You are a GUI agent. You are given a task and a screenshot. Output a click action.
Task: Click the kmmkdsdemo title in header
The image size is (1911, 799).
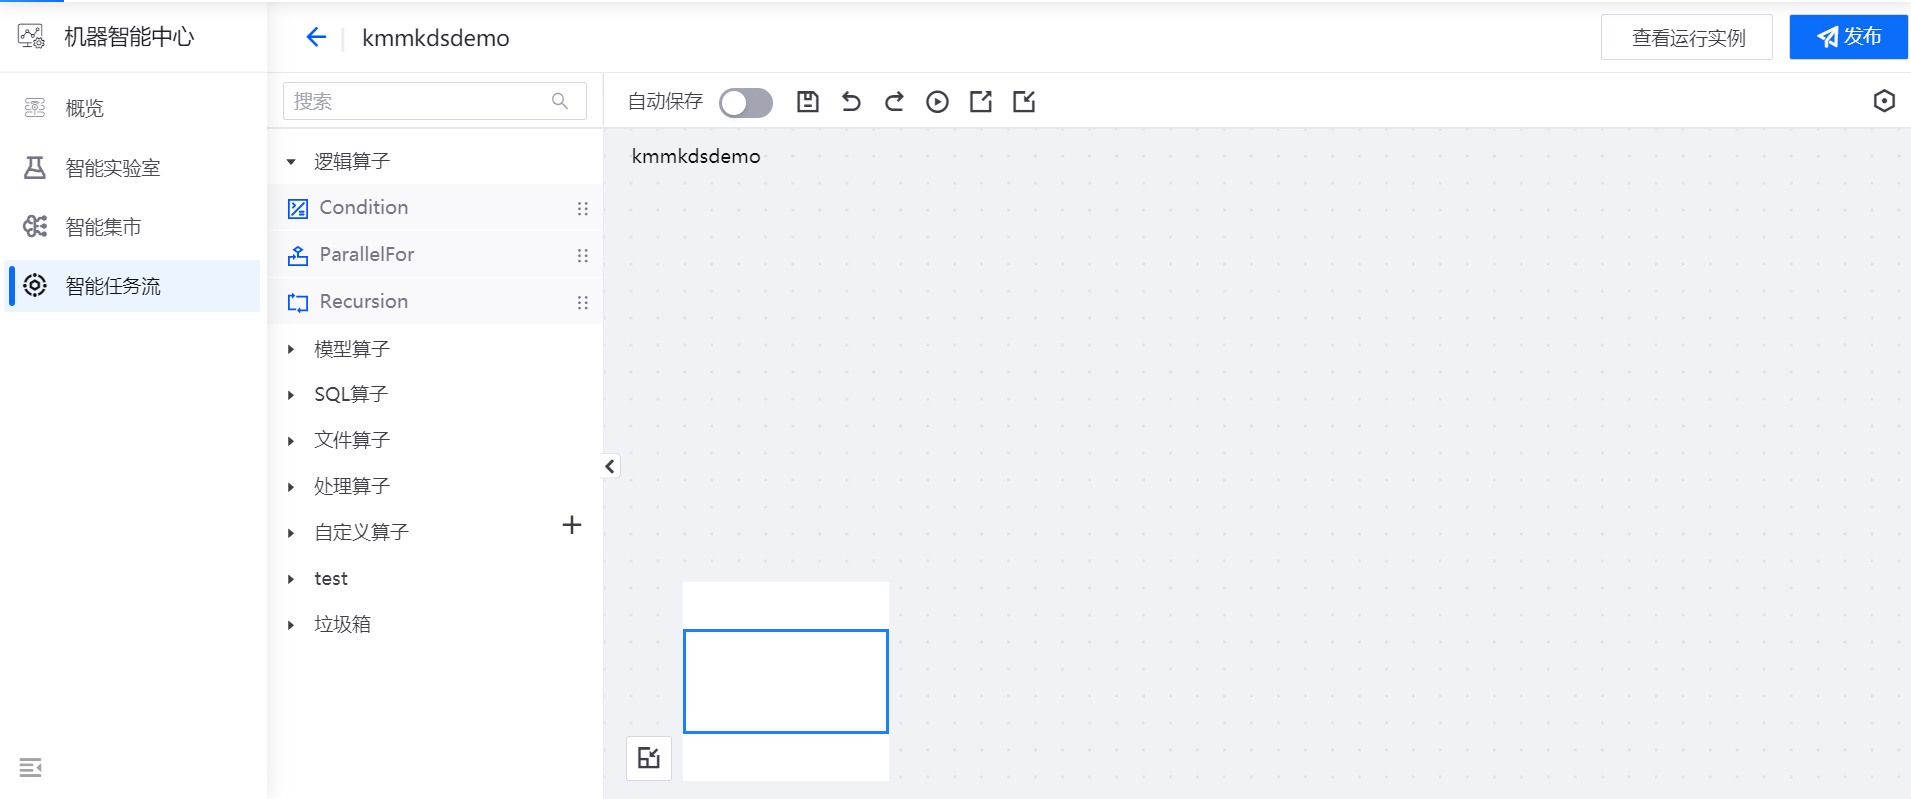pos(436,38)
